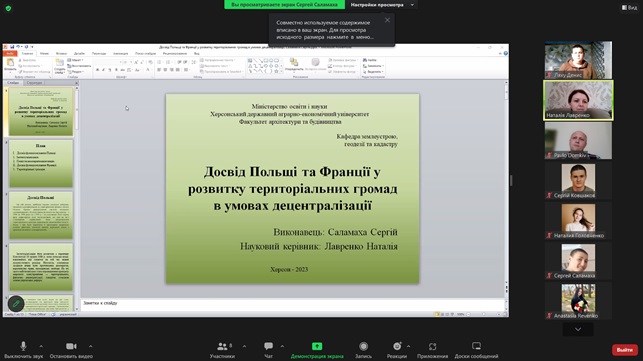Open Макет layout dropdown in ribbon
The image size is (643, 361).
[75, 60]
